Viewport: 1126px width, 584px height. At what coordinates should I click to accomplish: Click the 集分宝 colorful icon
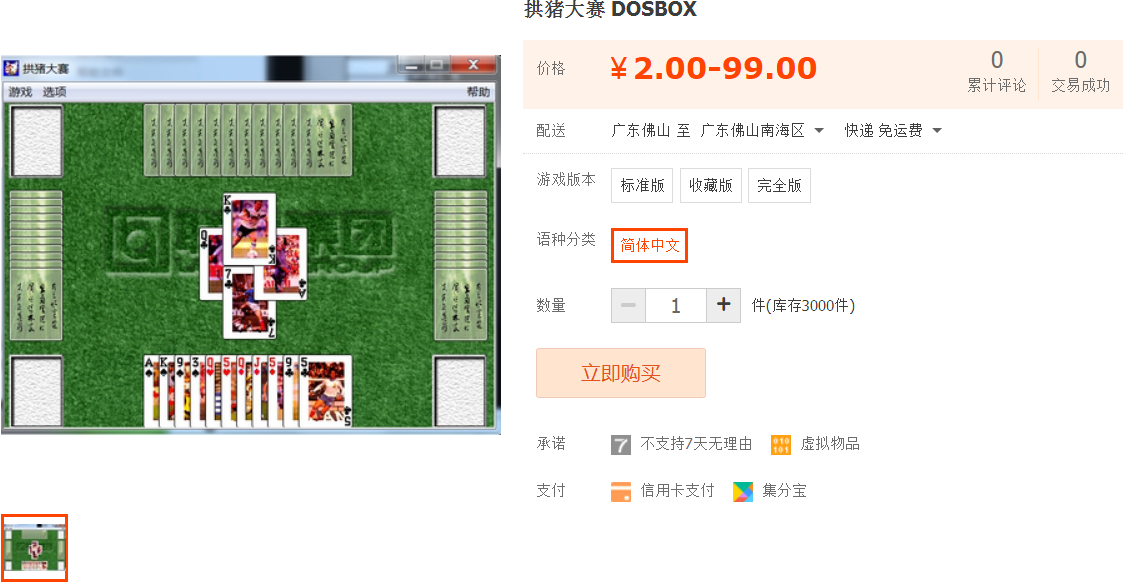pos(743,491)
